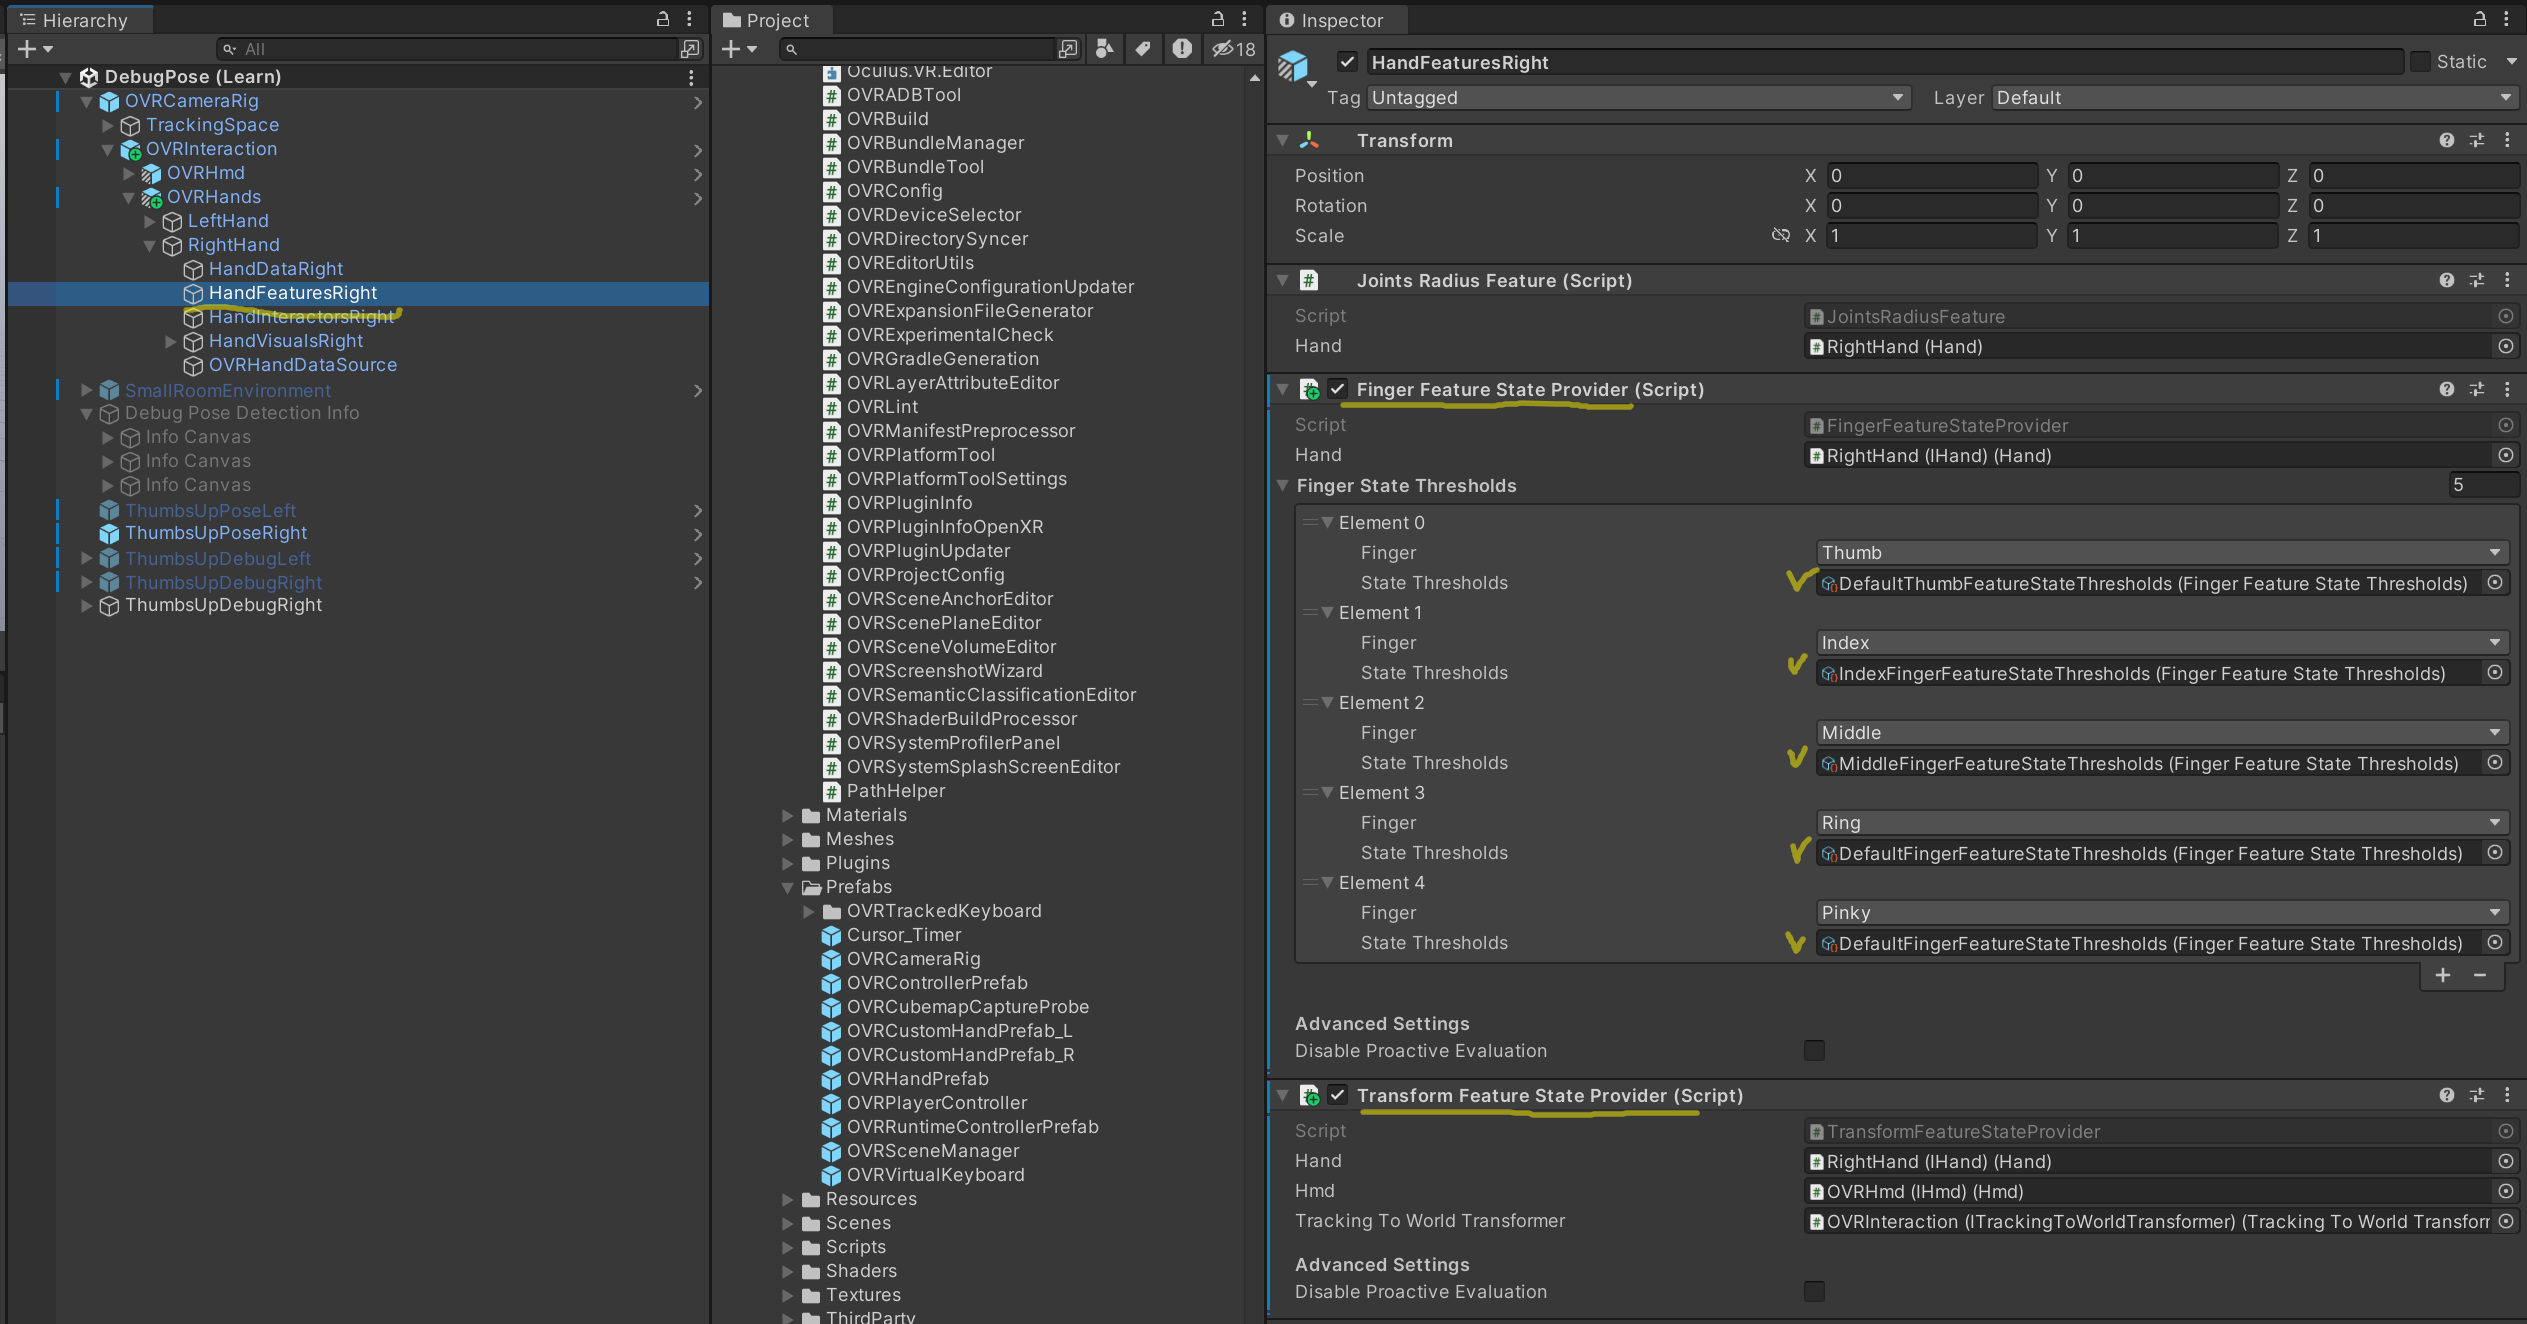Image resolution: width=2527 pixels, height=1324 pixels.
Task: Remove element from Finger State Thresholds list
Action: [2480, 976]
